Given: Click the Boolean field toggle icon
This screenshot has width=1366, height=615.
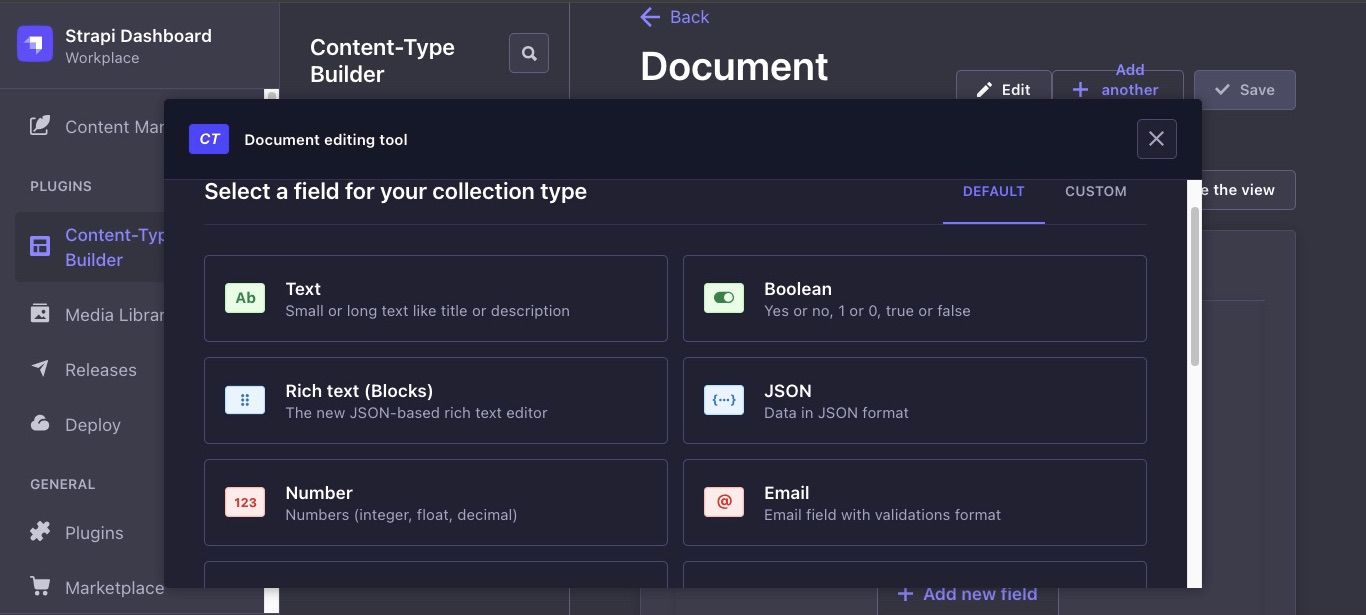Looking at the screenshot, I should point(724,298).
